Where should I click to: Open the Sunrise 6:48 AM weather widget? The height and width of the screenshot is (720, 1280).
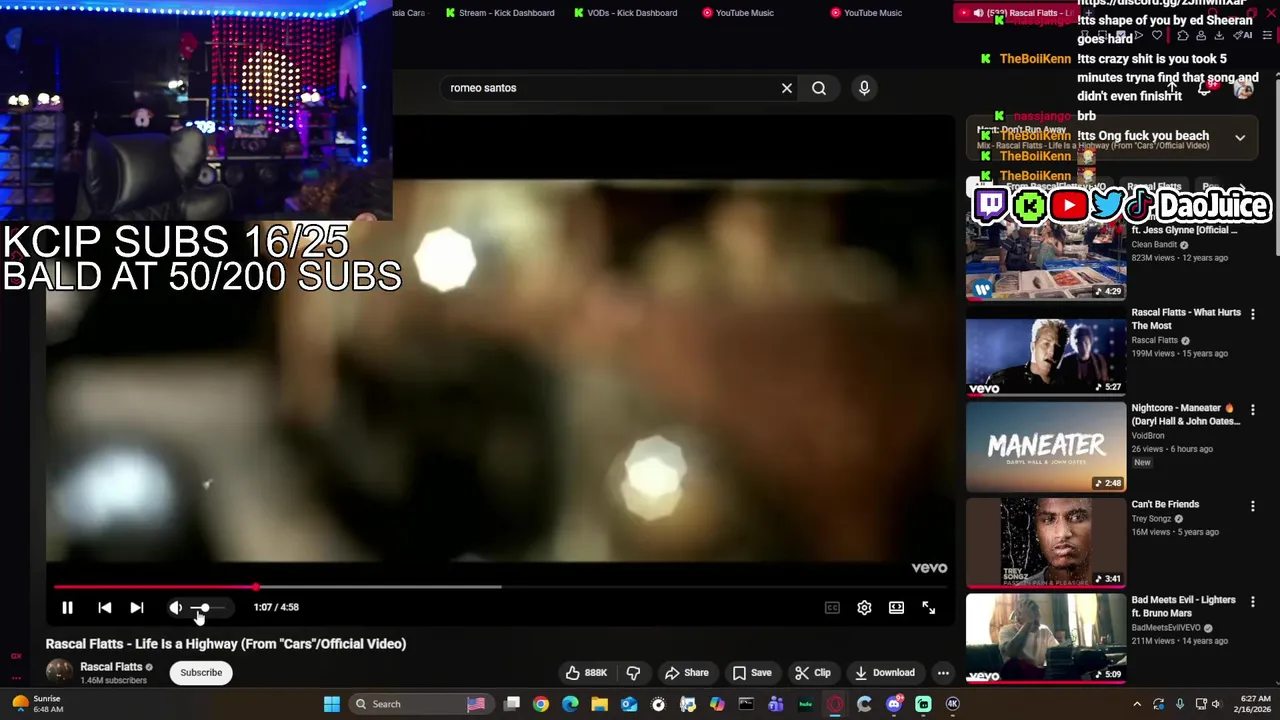pyautogui.click(x=36, y=704)
